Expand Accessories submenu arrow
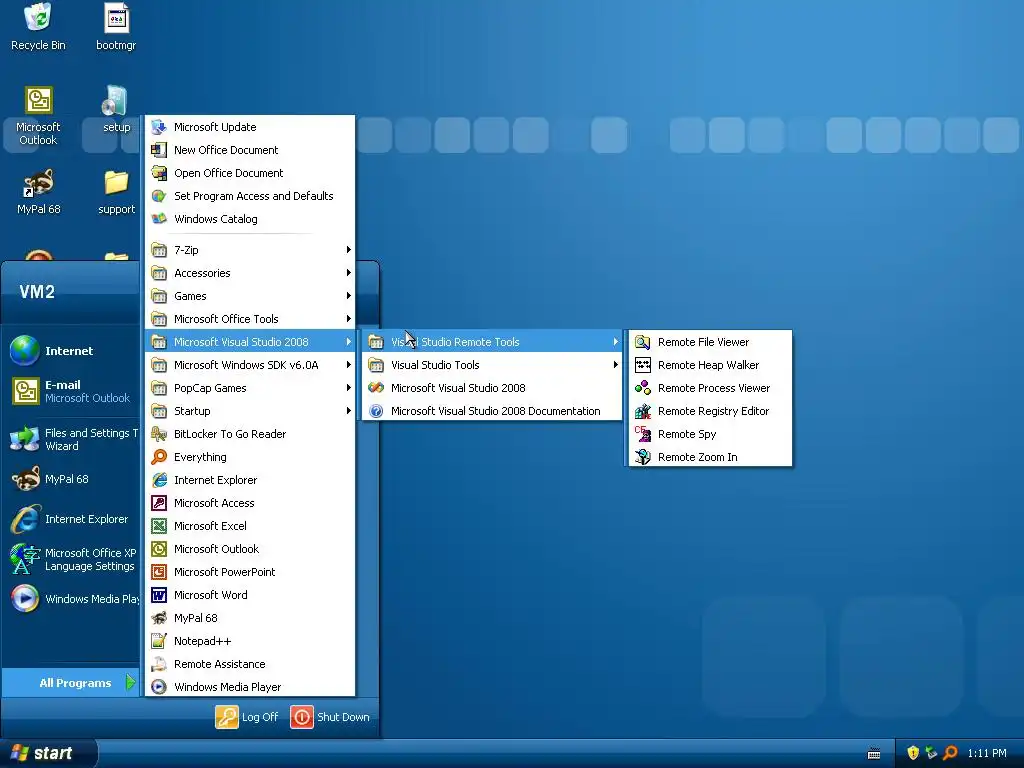This screenshot has height=768, width=1024. 349,273
